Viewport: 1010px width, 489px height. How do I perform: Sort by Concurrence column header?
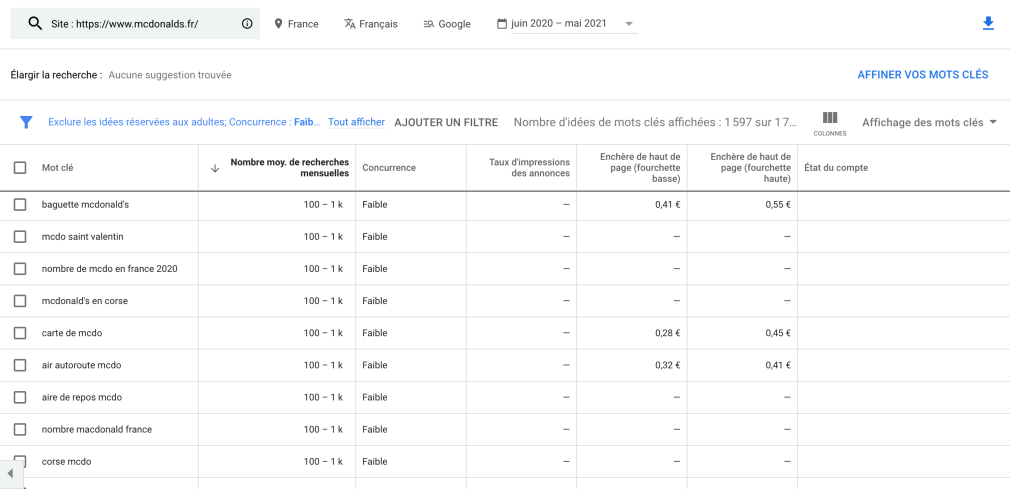(x=389, y=168)
